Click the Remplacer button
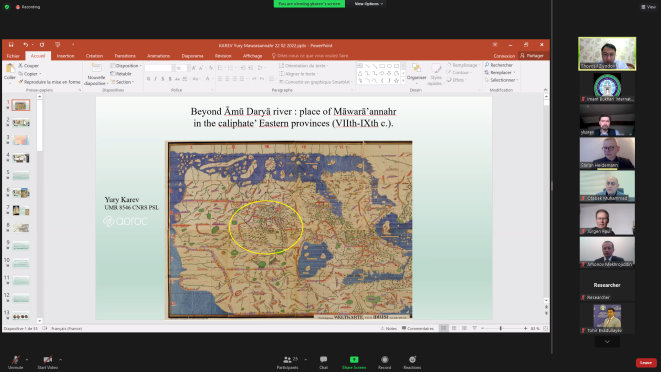 [x=500, y=73]
